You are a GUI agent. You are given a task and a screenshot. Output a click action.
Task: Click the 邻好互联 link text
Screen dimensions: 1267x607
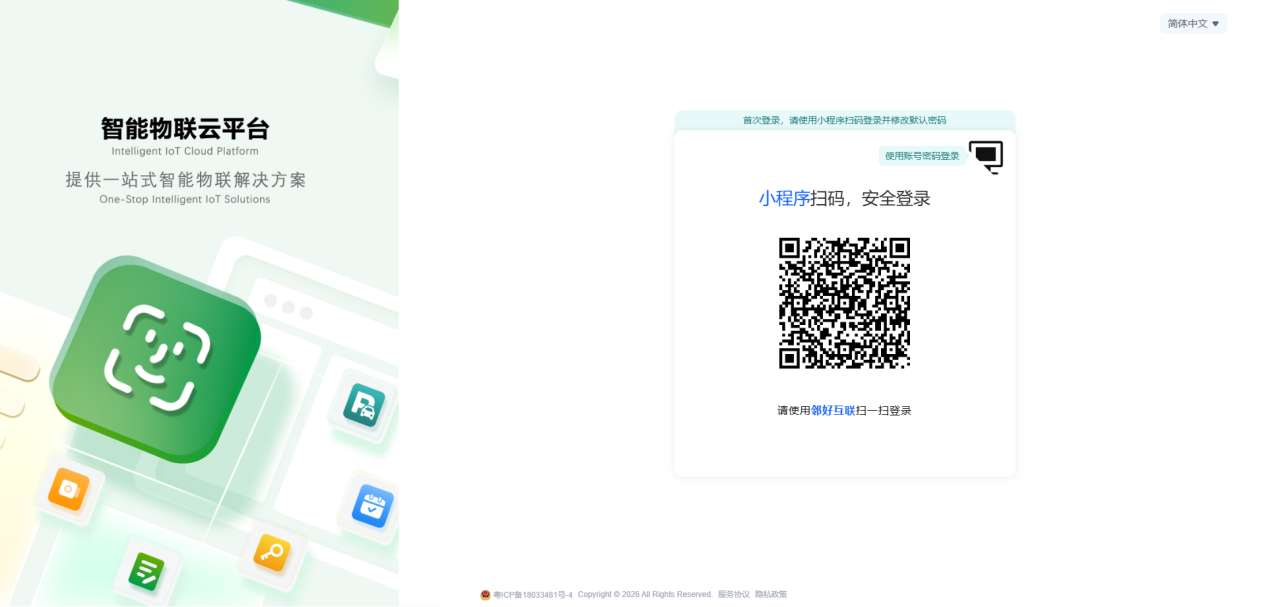(833, 411)
